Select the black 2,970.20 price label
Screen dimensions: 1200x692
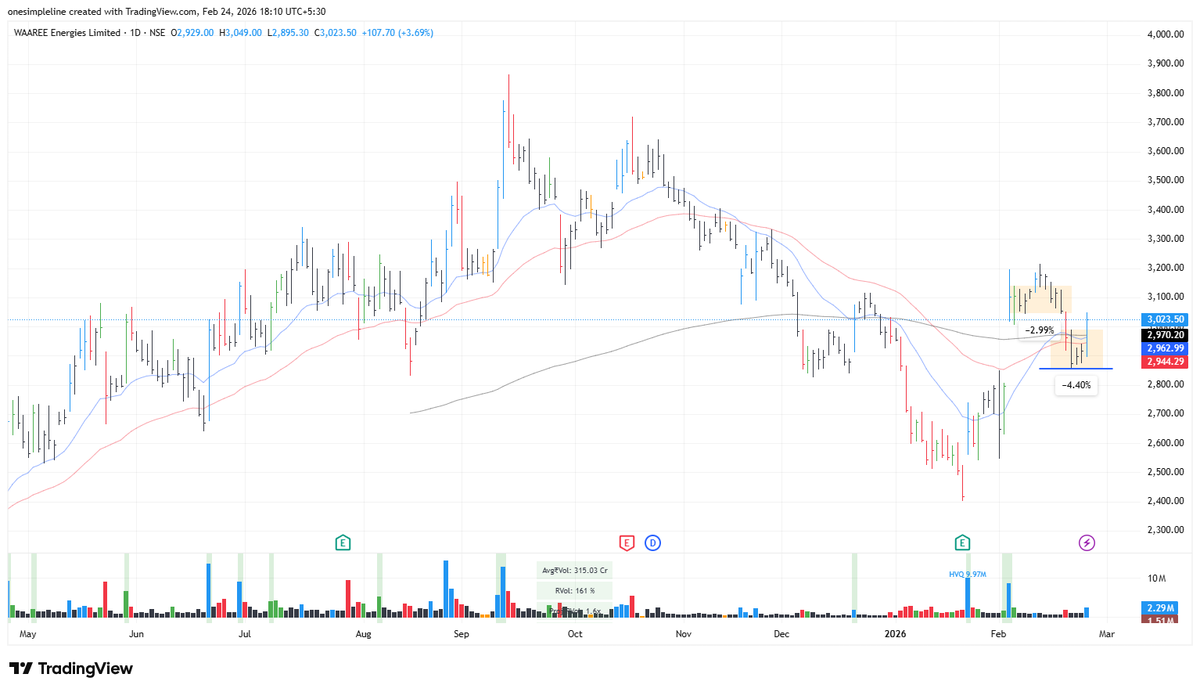(x=1165, y=336)
